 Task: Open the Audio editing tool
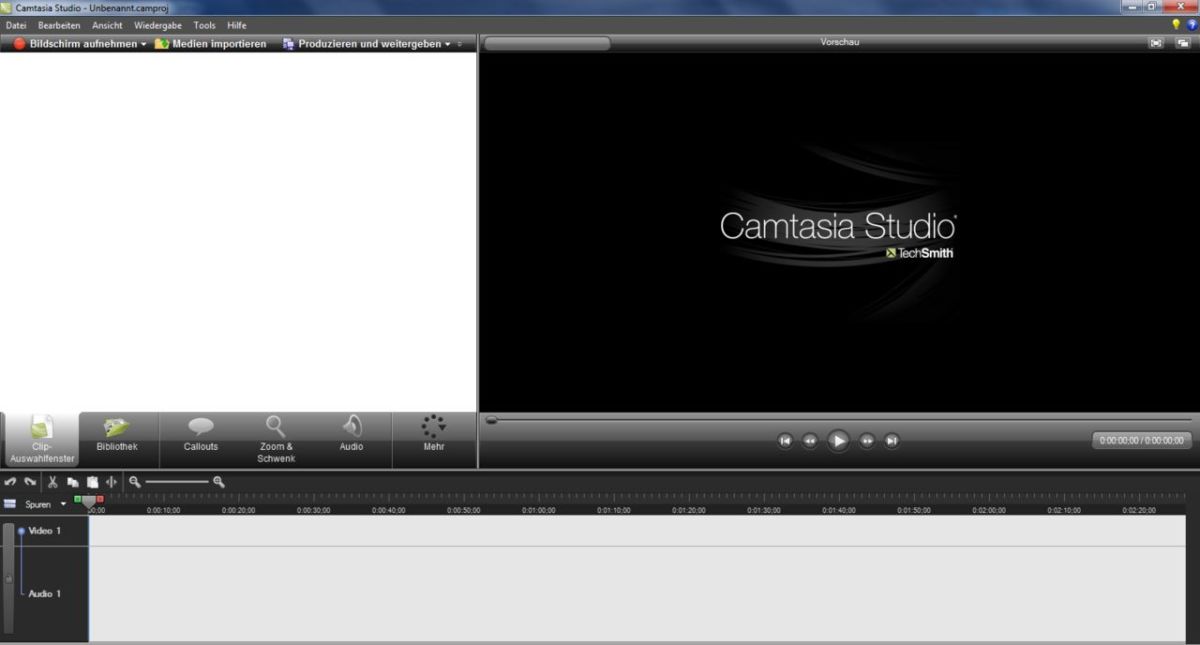coord(352,438)
